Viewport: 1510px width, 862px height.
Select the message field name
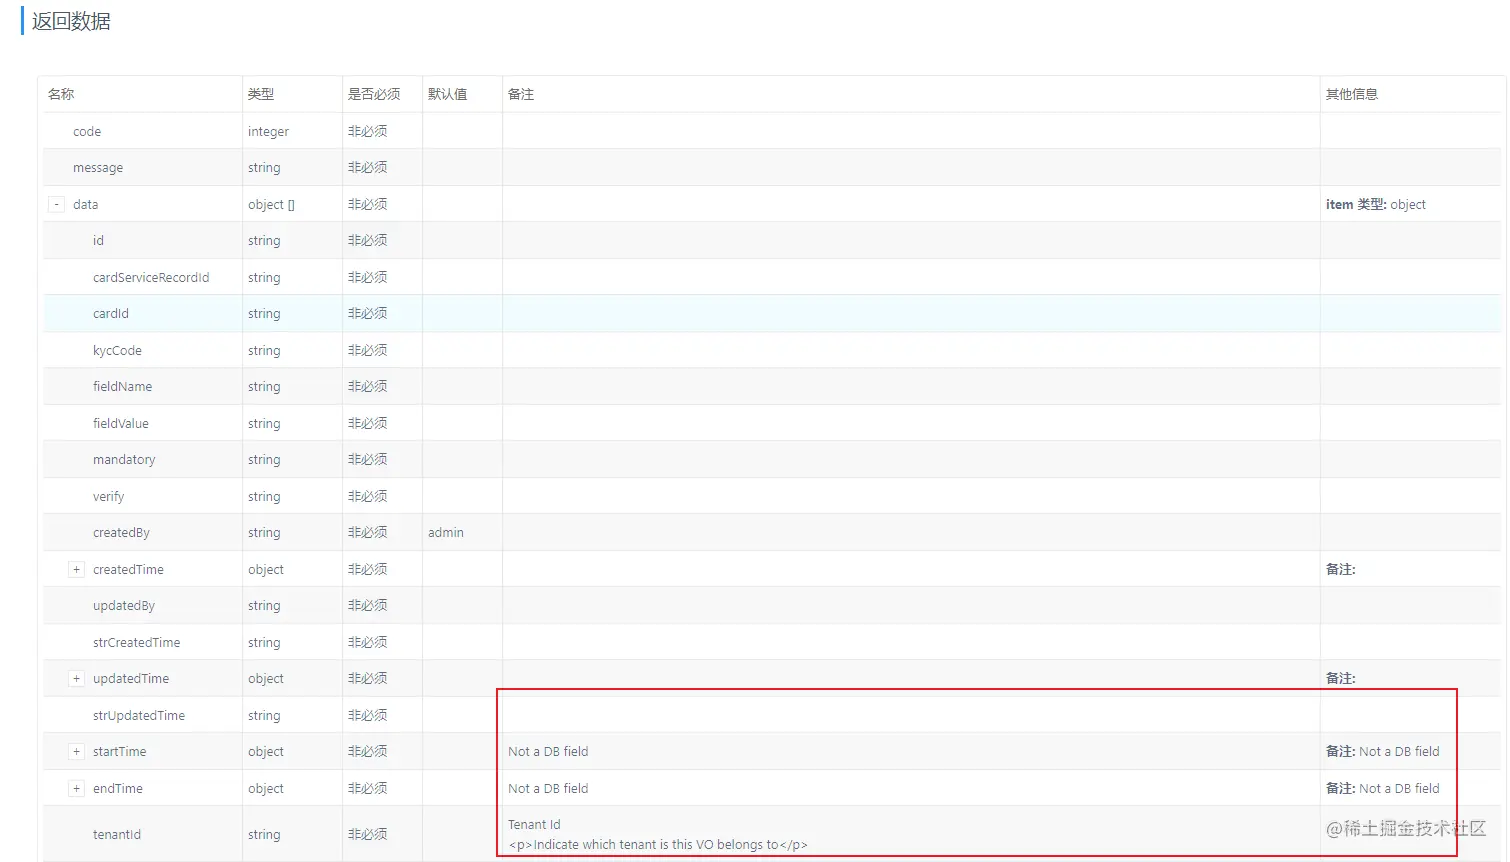point(98,168)
